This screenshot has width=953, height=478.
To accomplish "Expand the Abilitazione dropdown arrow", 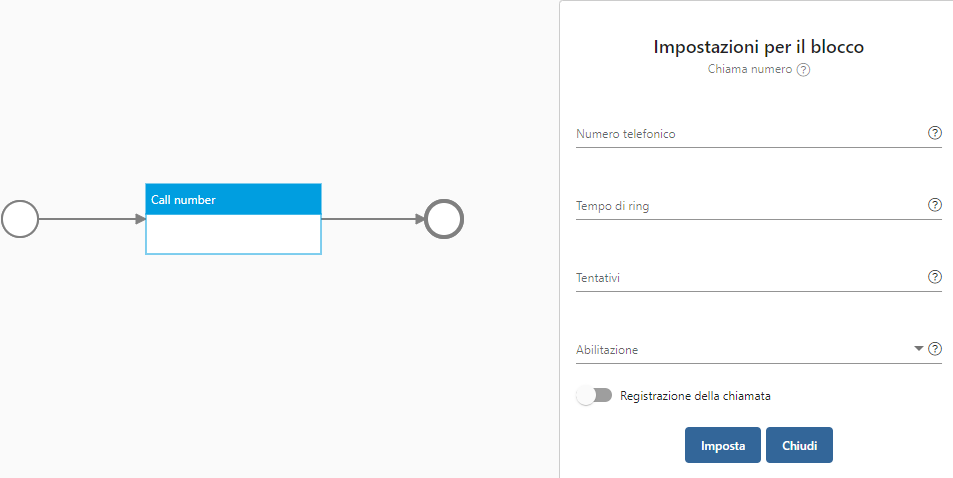I will pyautogui.click(x=918, y=348).
